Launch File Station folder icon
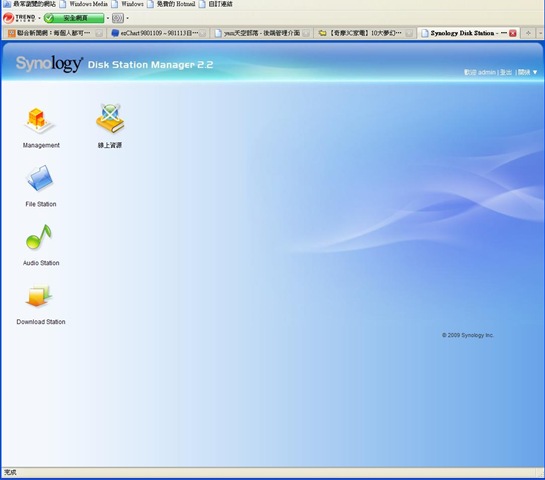Screen dimensions: 545x480 [x=39, y=178]
